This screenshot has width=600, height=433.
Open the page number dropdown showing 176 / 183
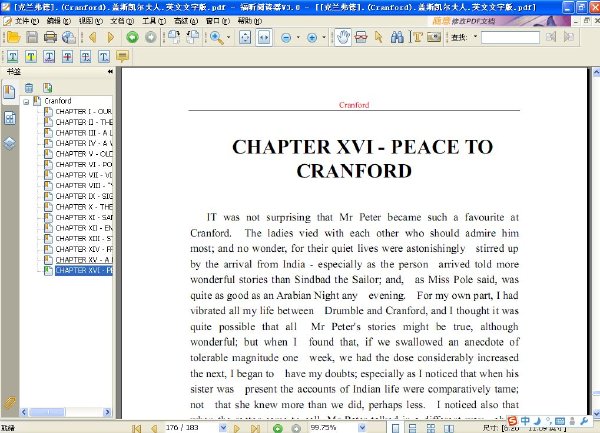click(x=223, y=428)
